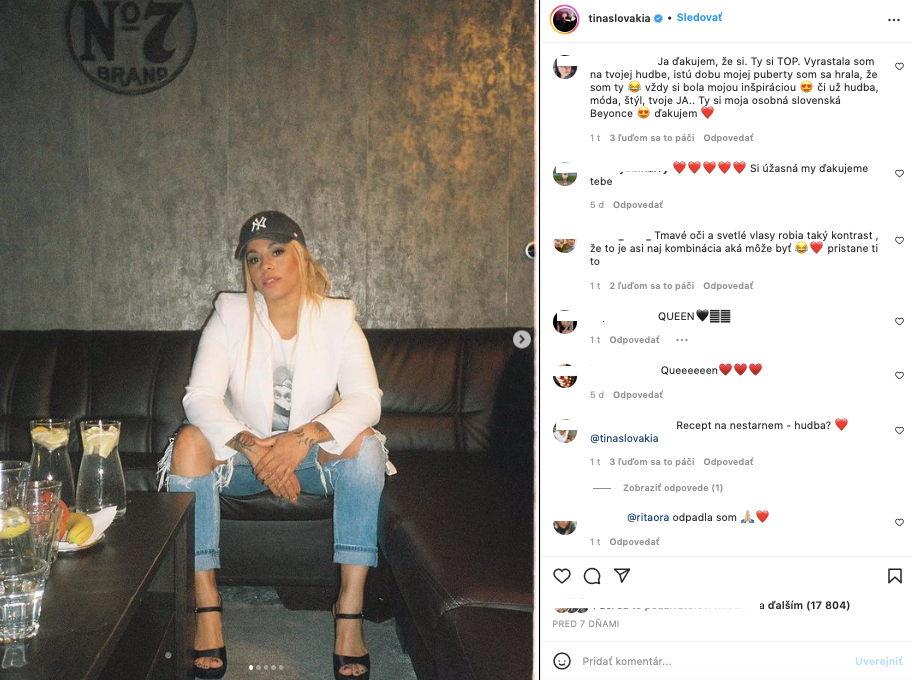912x680 pixels.
Task: Open the three-dot more options menu
Action: click(894, 20)
